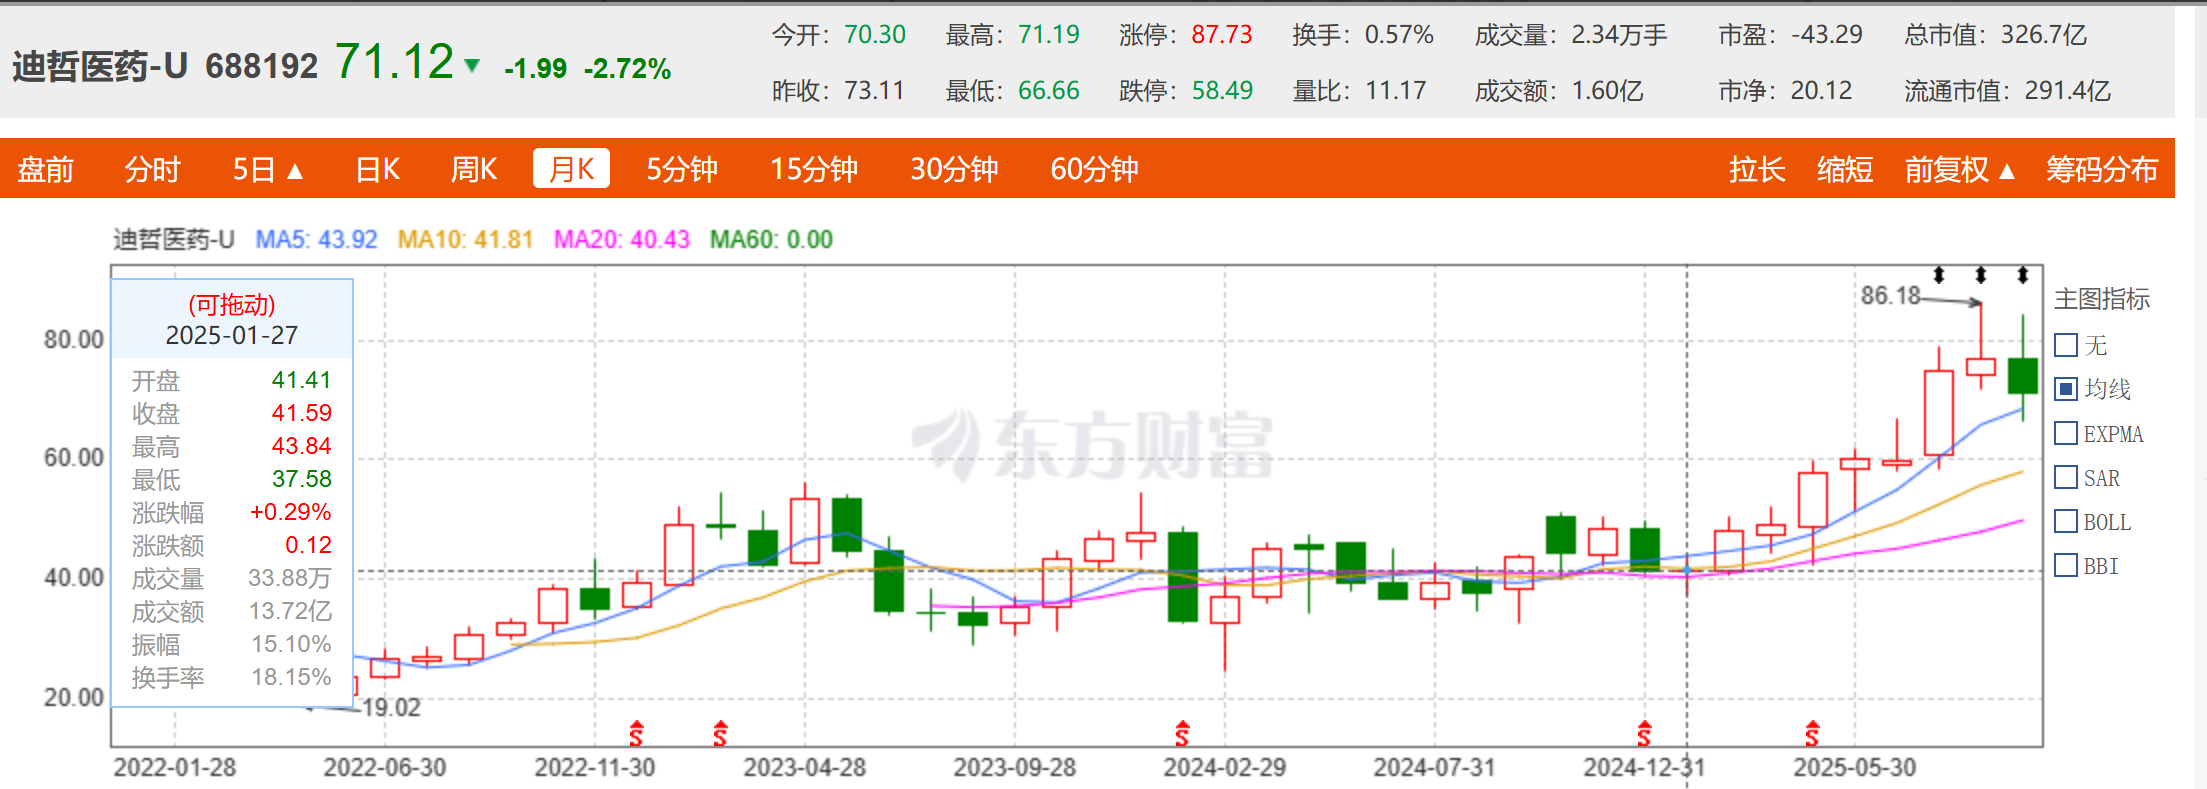Open the dropdown arrow beside 5日
Screen dimensions: 2207x789
click(295, 171)
